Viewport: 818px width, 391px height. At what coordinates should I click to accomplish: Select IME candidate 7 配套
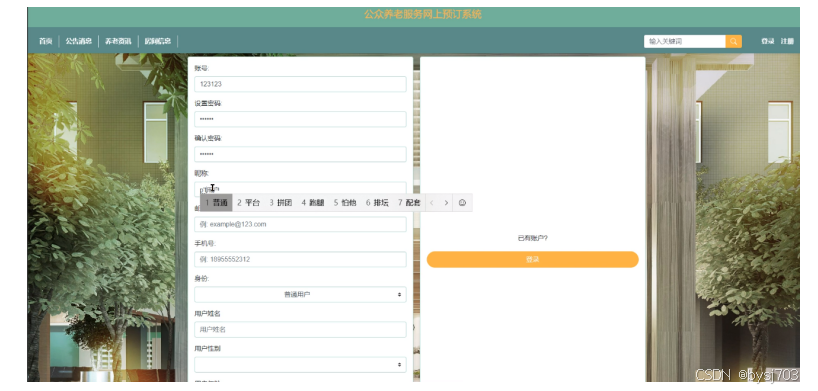point(409,203)
